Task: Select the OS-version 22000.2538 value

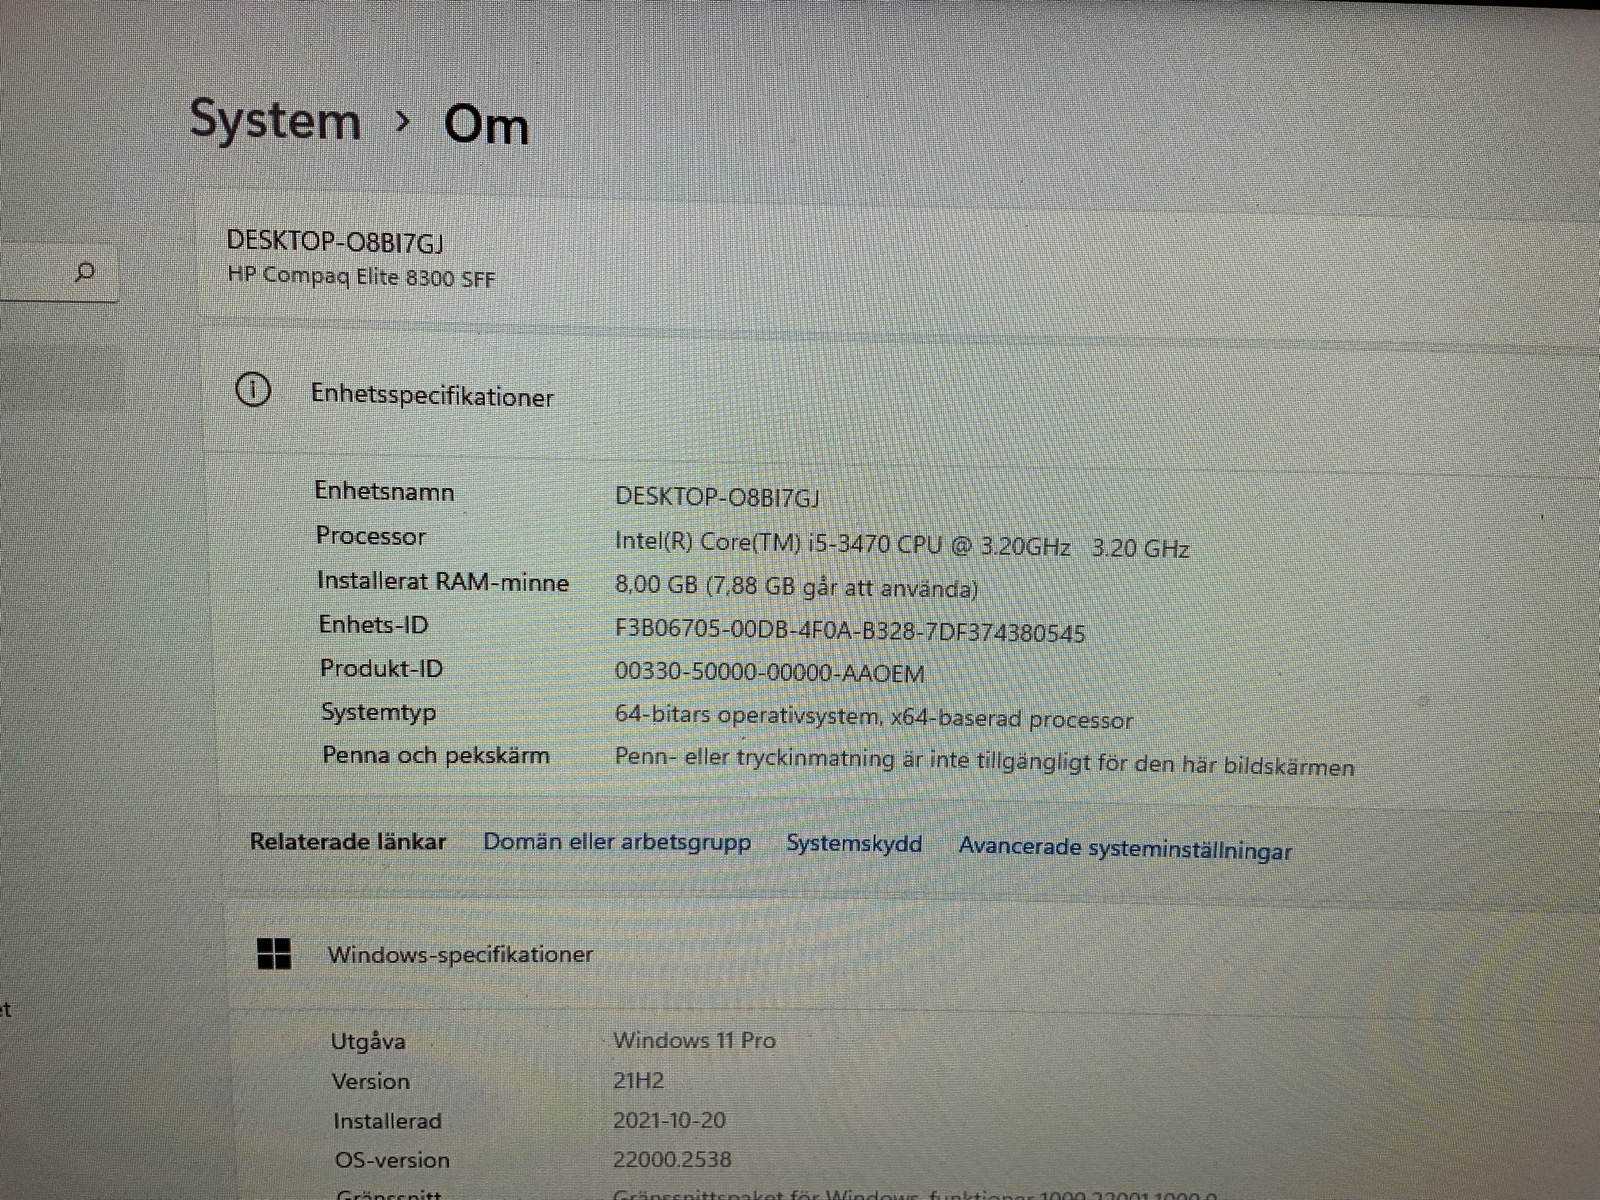Action: pos(672,1160)
